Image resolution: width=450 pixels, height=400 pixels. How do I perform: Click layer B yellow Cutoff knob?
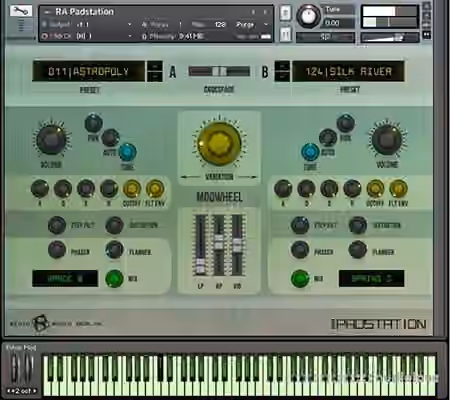(375, 189)
